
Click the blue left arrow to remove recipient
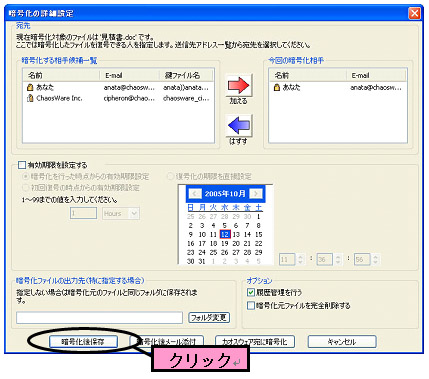pyautogui.click(x=239, y=126)
